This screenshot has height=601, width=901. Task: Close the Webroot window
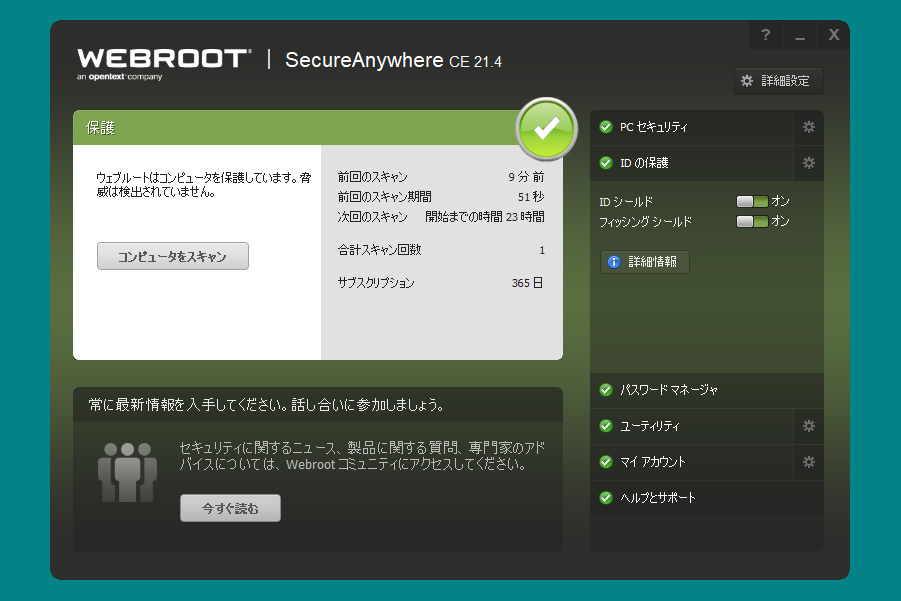pyautogui.click(x=834, y=35)
